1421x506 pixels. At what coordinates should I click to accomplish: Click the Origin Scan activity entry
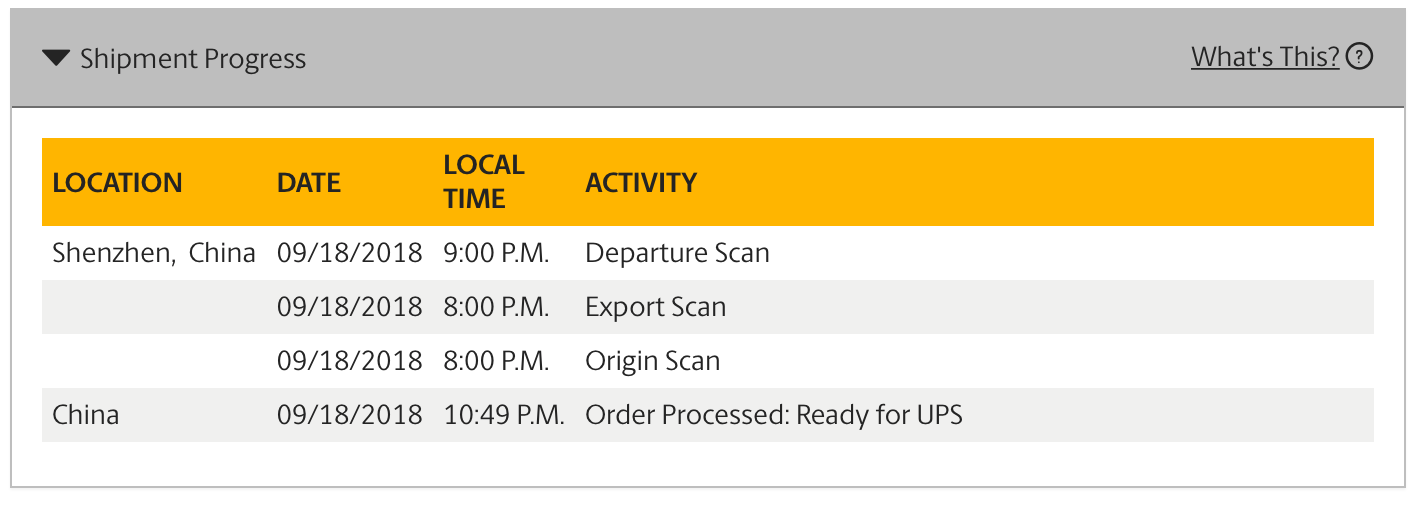[652, 361]
